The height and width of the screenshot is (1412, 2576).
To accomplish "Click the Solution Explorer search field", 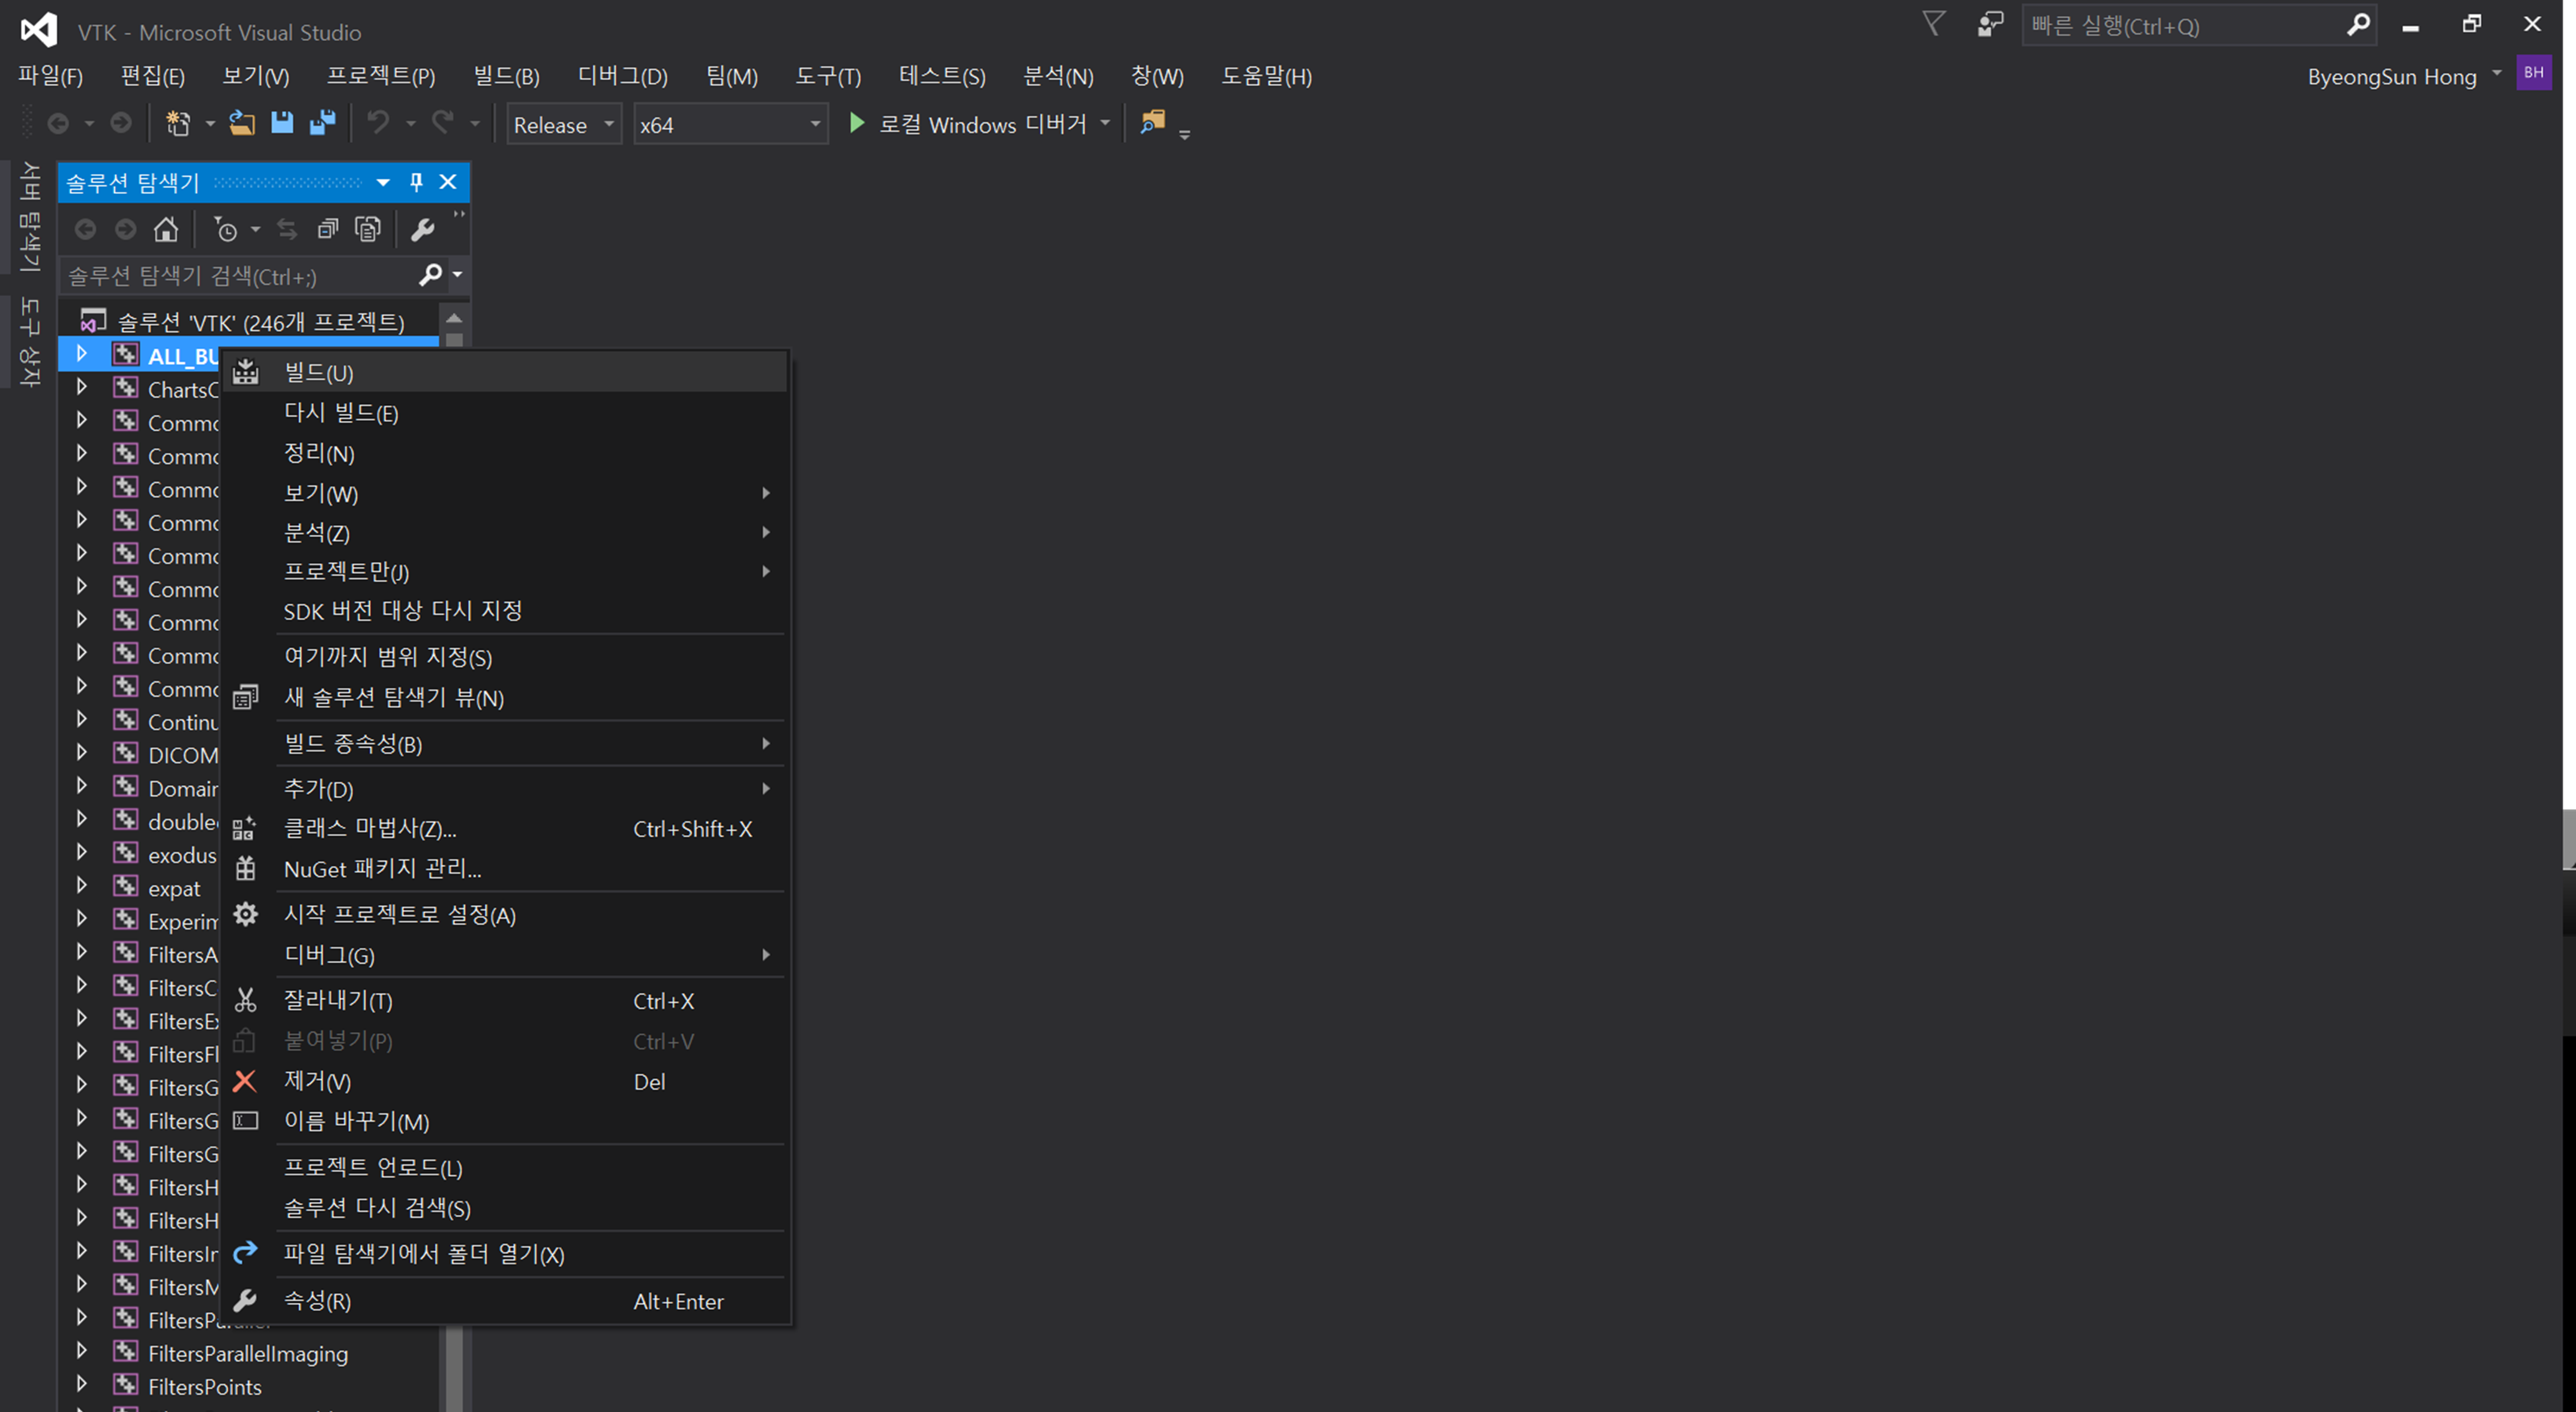I will 240,276.
